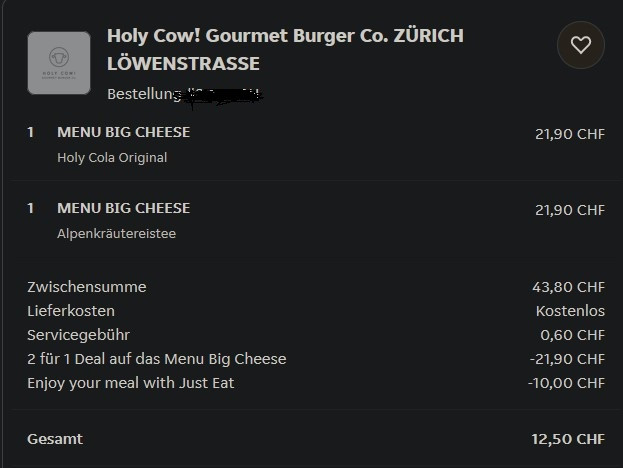Click the Gesamt total label

click(55, 439)
